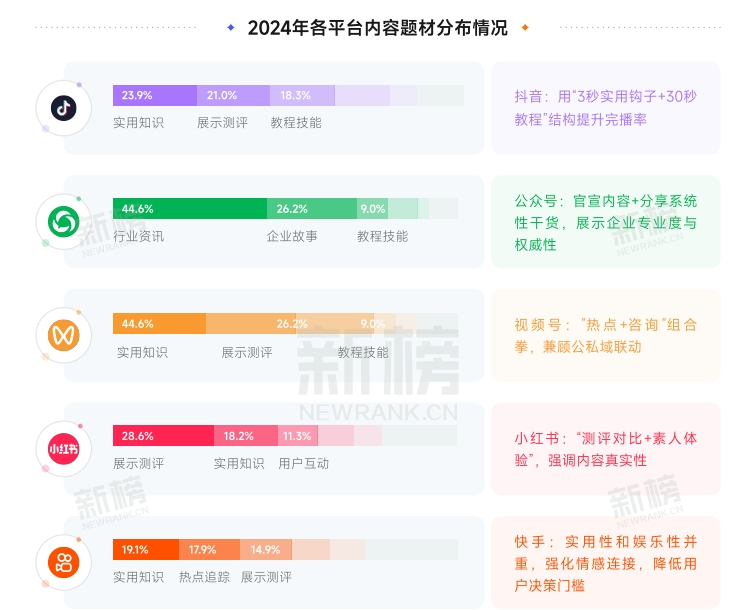Click the 28.6% red 展示测评 segment
Image resolution: width=756 pixels, height=610 pixels.
point(163,436)
